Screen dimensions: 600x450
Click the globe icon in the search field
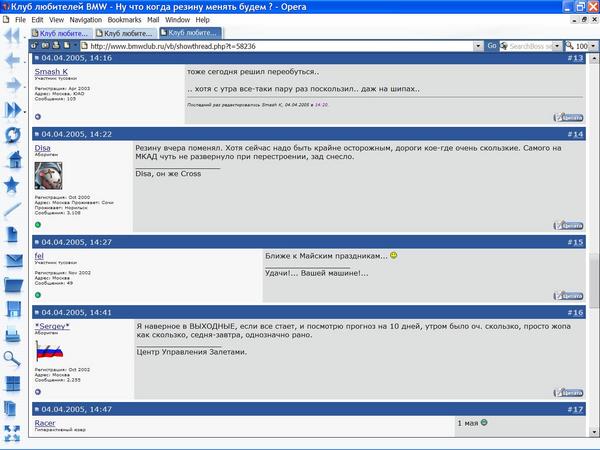[x=504, y=46]
